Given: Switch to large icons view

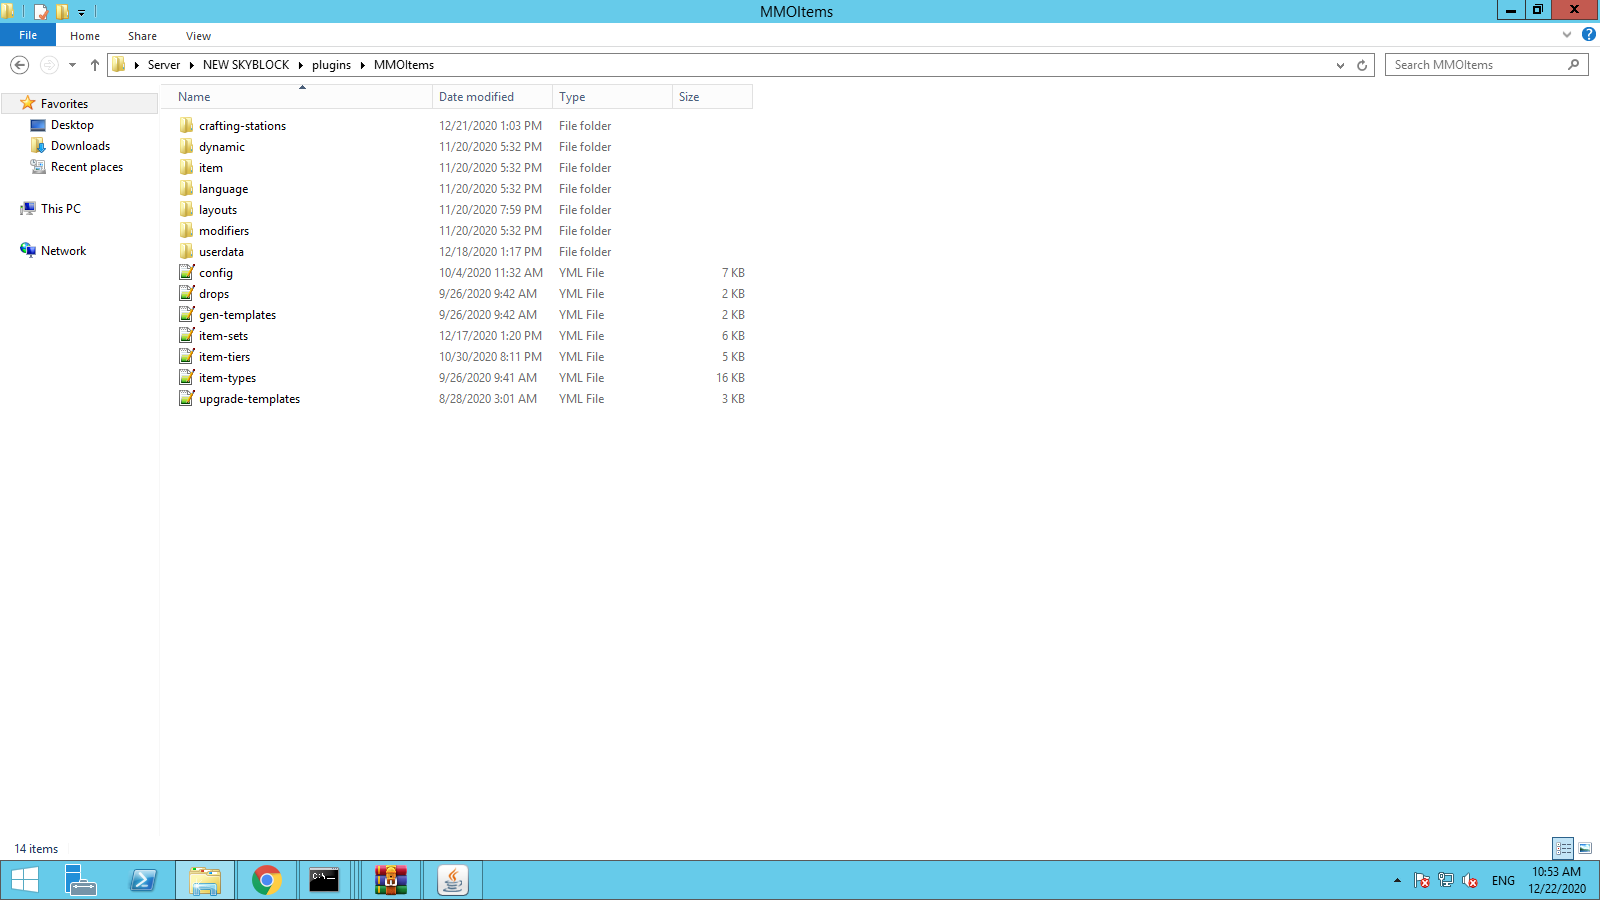Looking at the screenshot, I should (1585, 848).
